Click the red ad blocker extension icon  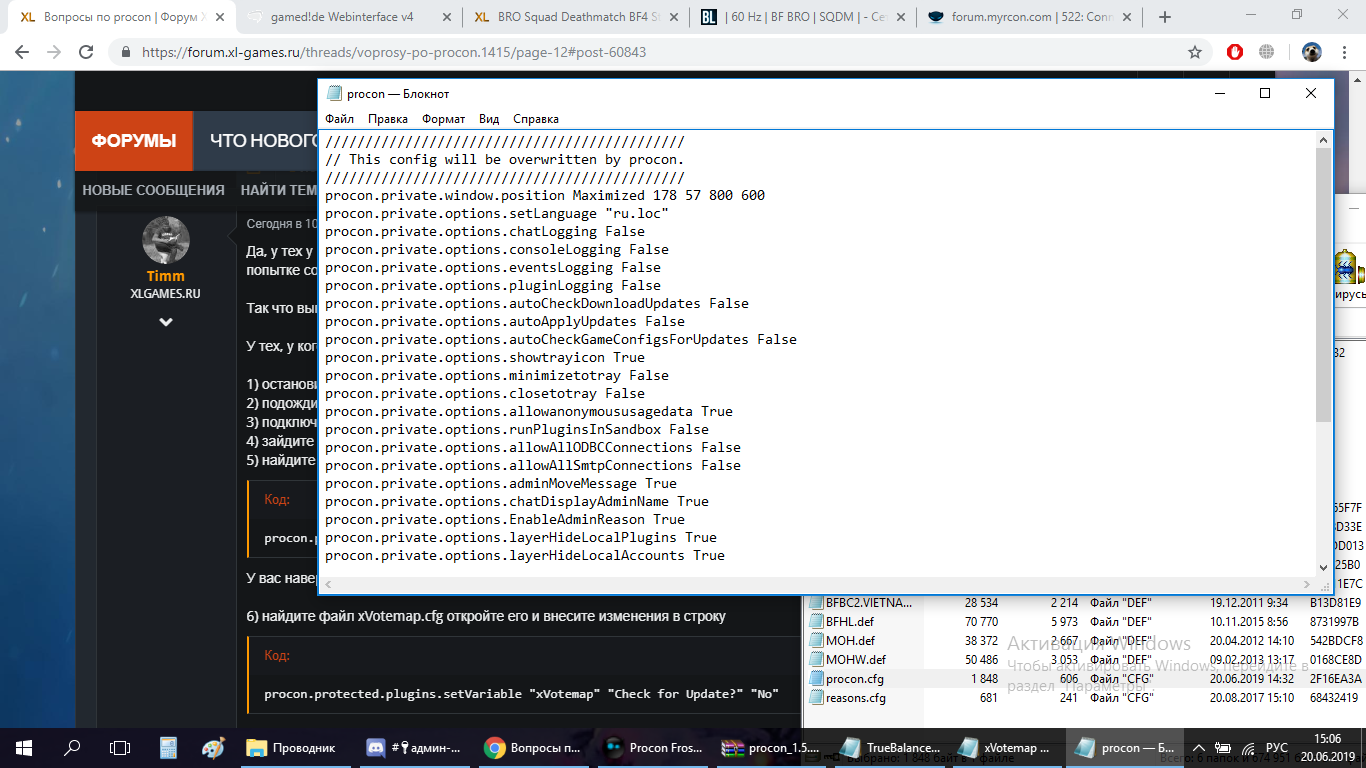[x=1235, y=52]
